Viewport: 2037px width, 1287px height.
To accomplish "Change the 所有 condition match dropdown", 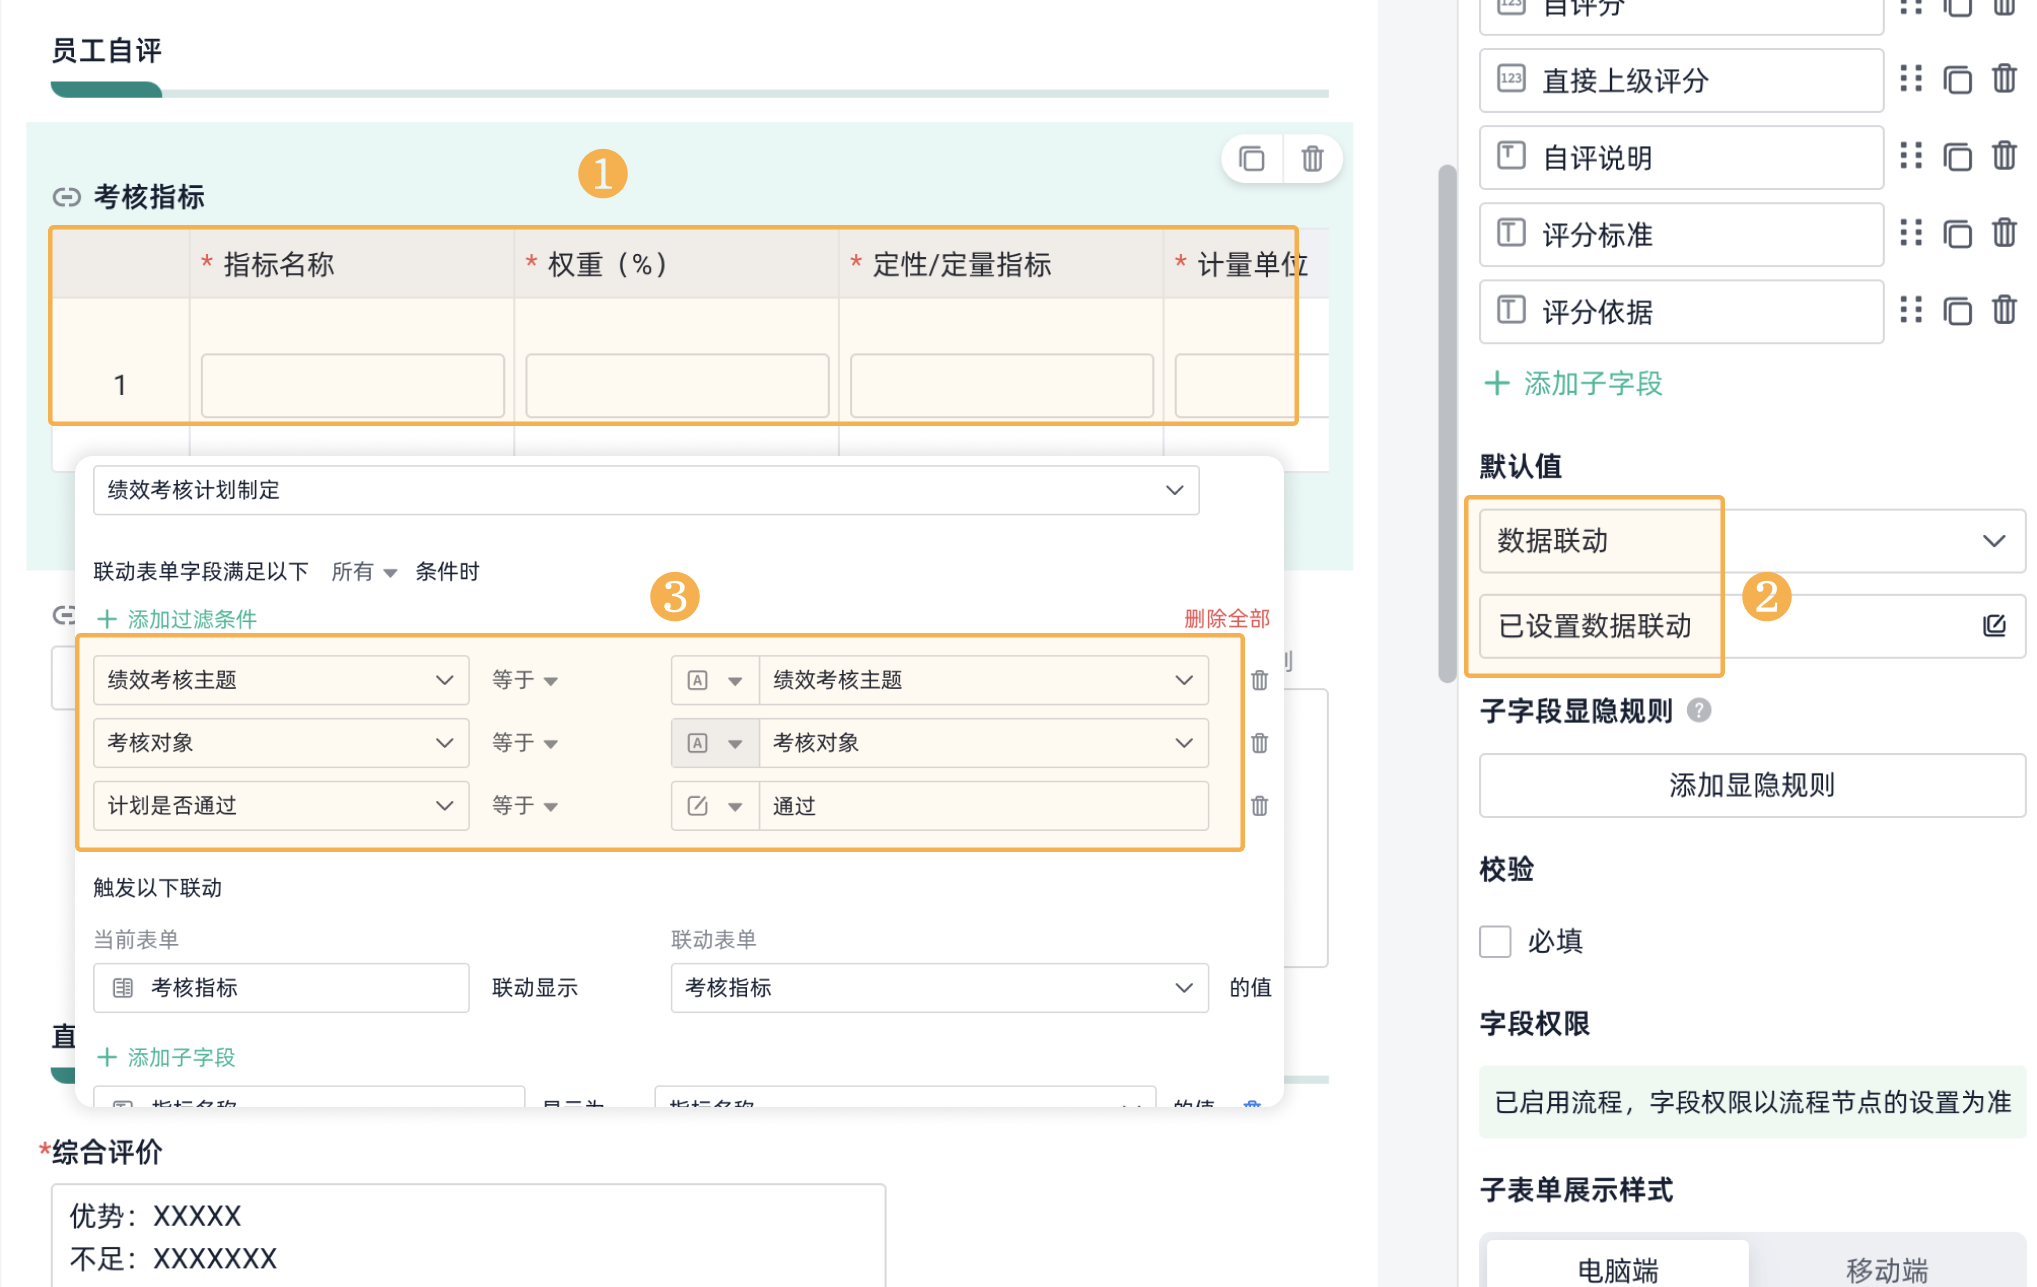I will tap(363, 572).
